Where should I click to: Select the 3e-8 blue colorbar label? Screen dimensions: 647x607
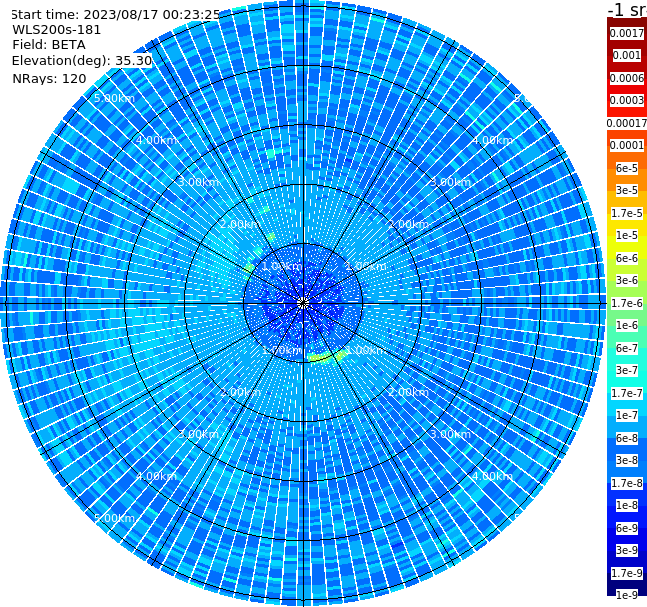[627, 460]
